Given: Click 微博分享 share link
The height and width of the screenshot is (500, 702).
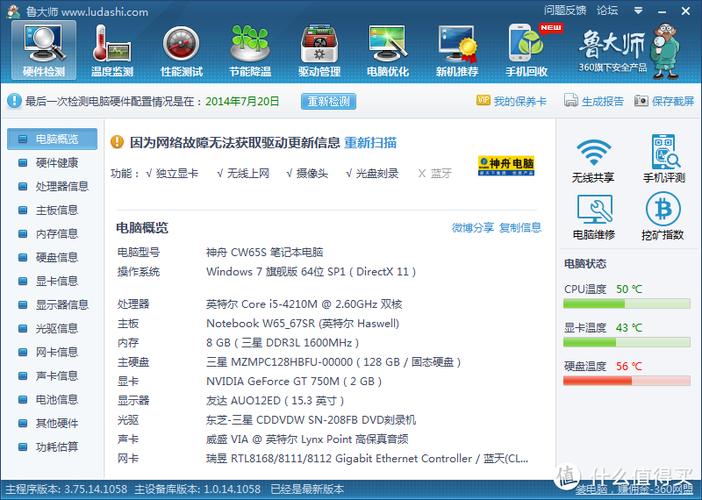Looking at the screenshot, I should pos(472,227).
